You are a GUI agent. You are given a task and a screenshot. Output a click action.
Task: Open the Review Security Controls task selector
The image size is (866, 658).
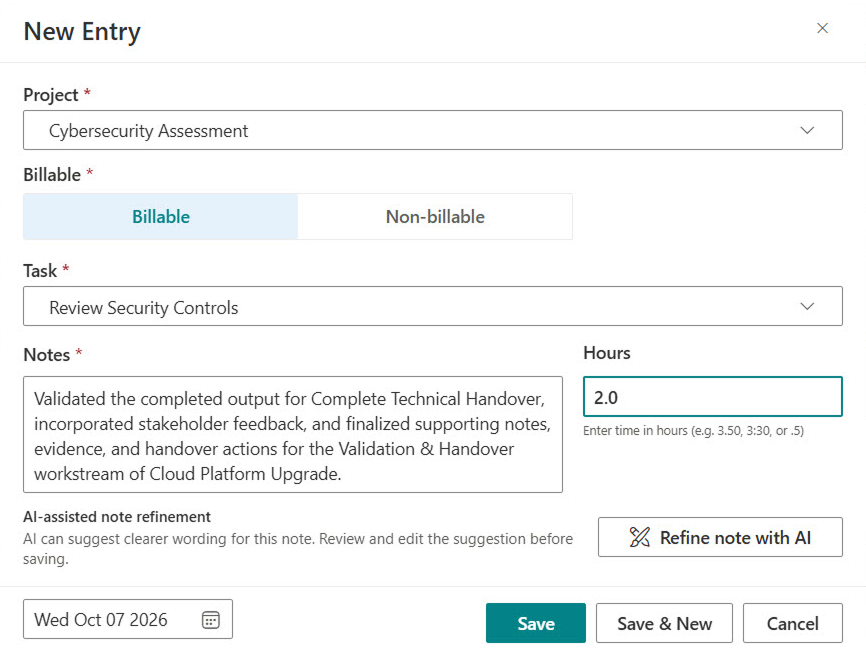point(433,306)
